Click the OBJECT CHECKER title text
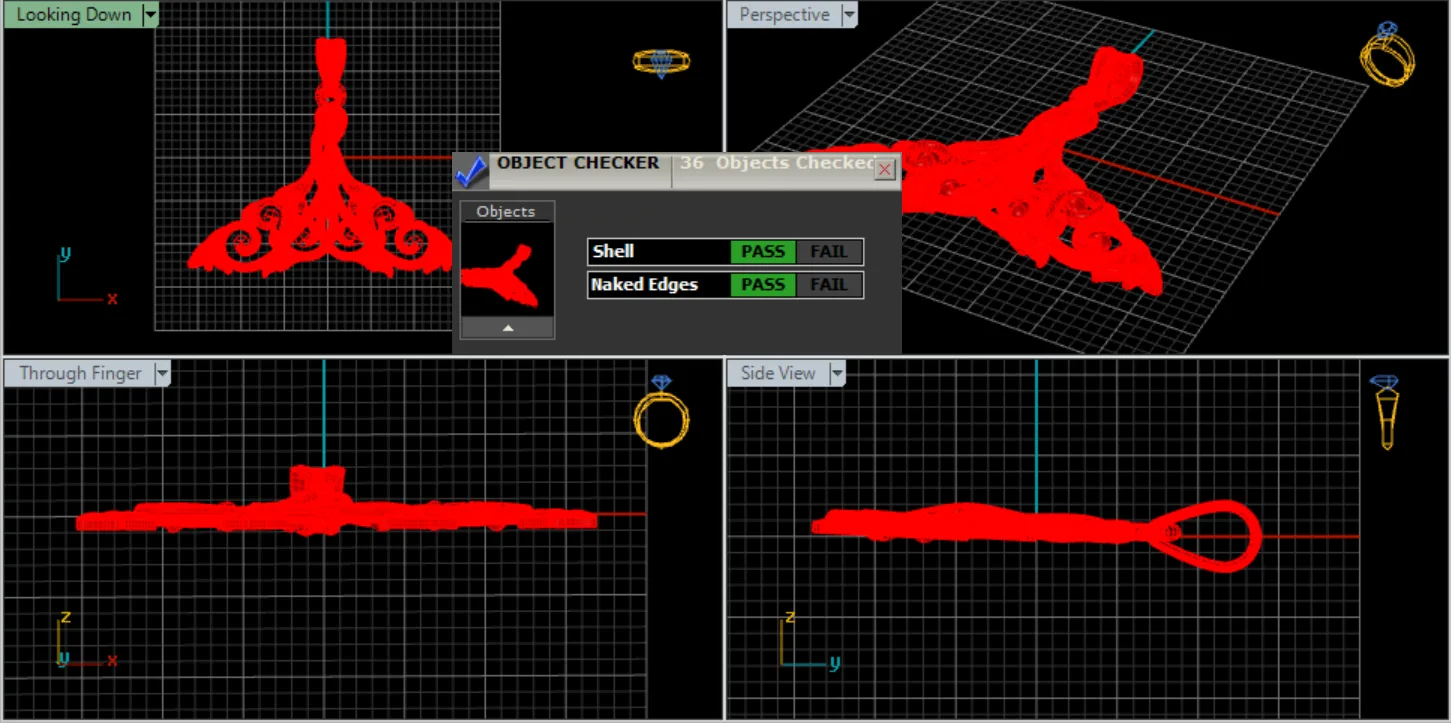 [578, 163]
